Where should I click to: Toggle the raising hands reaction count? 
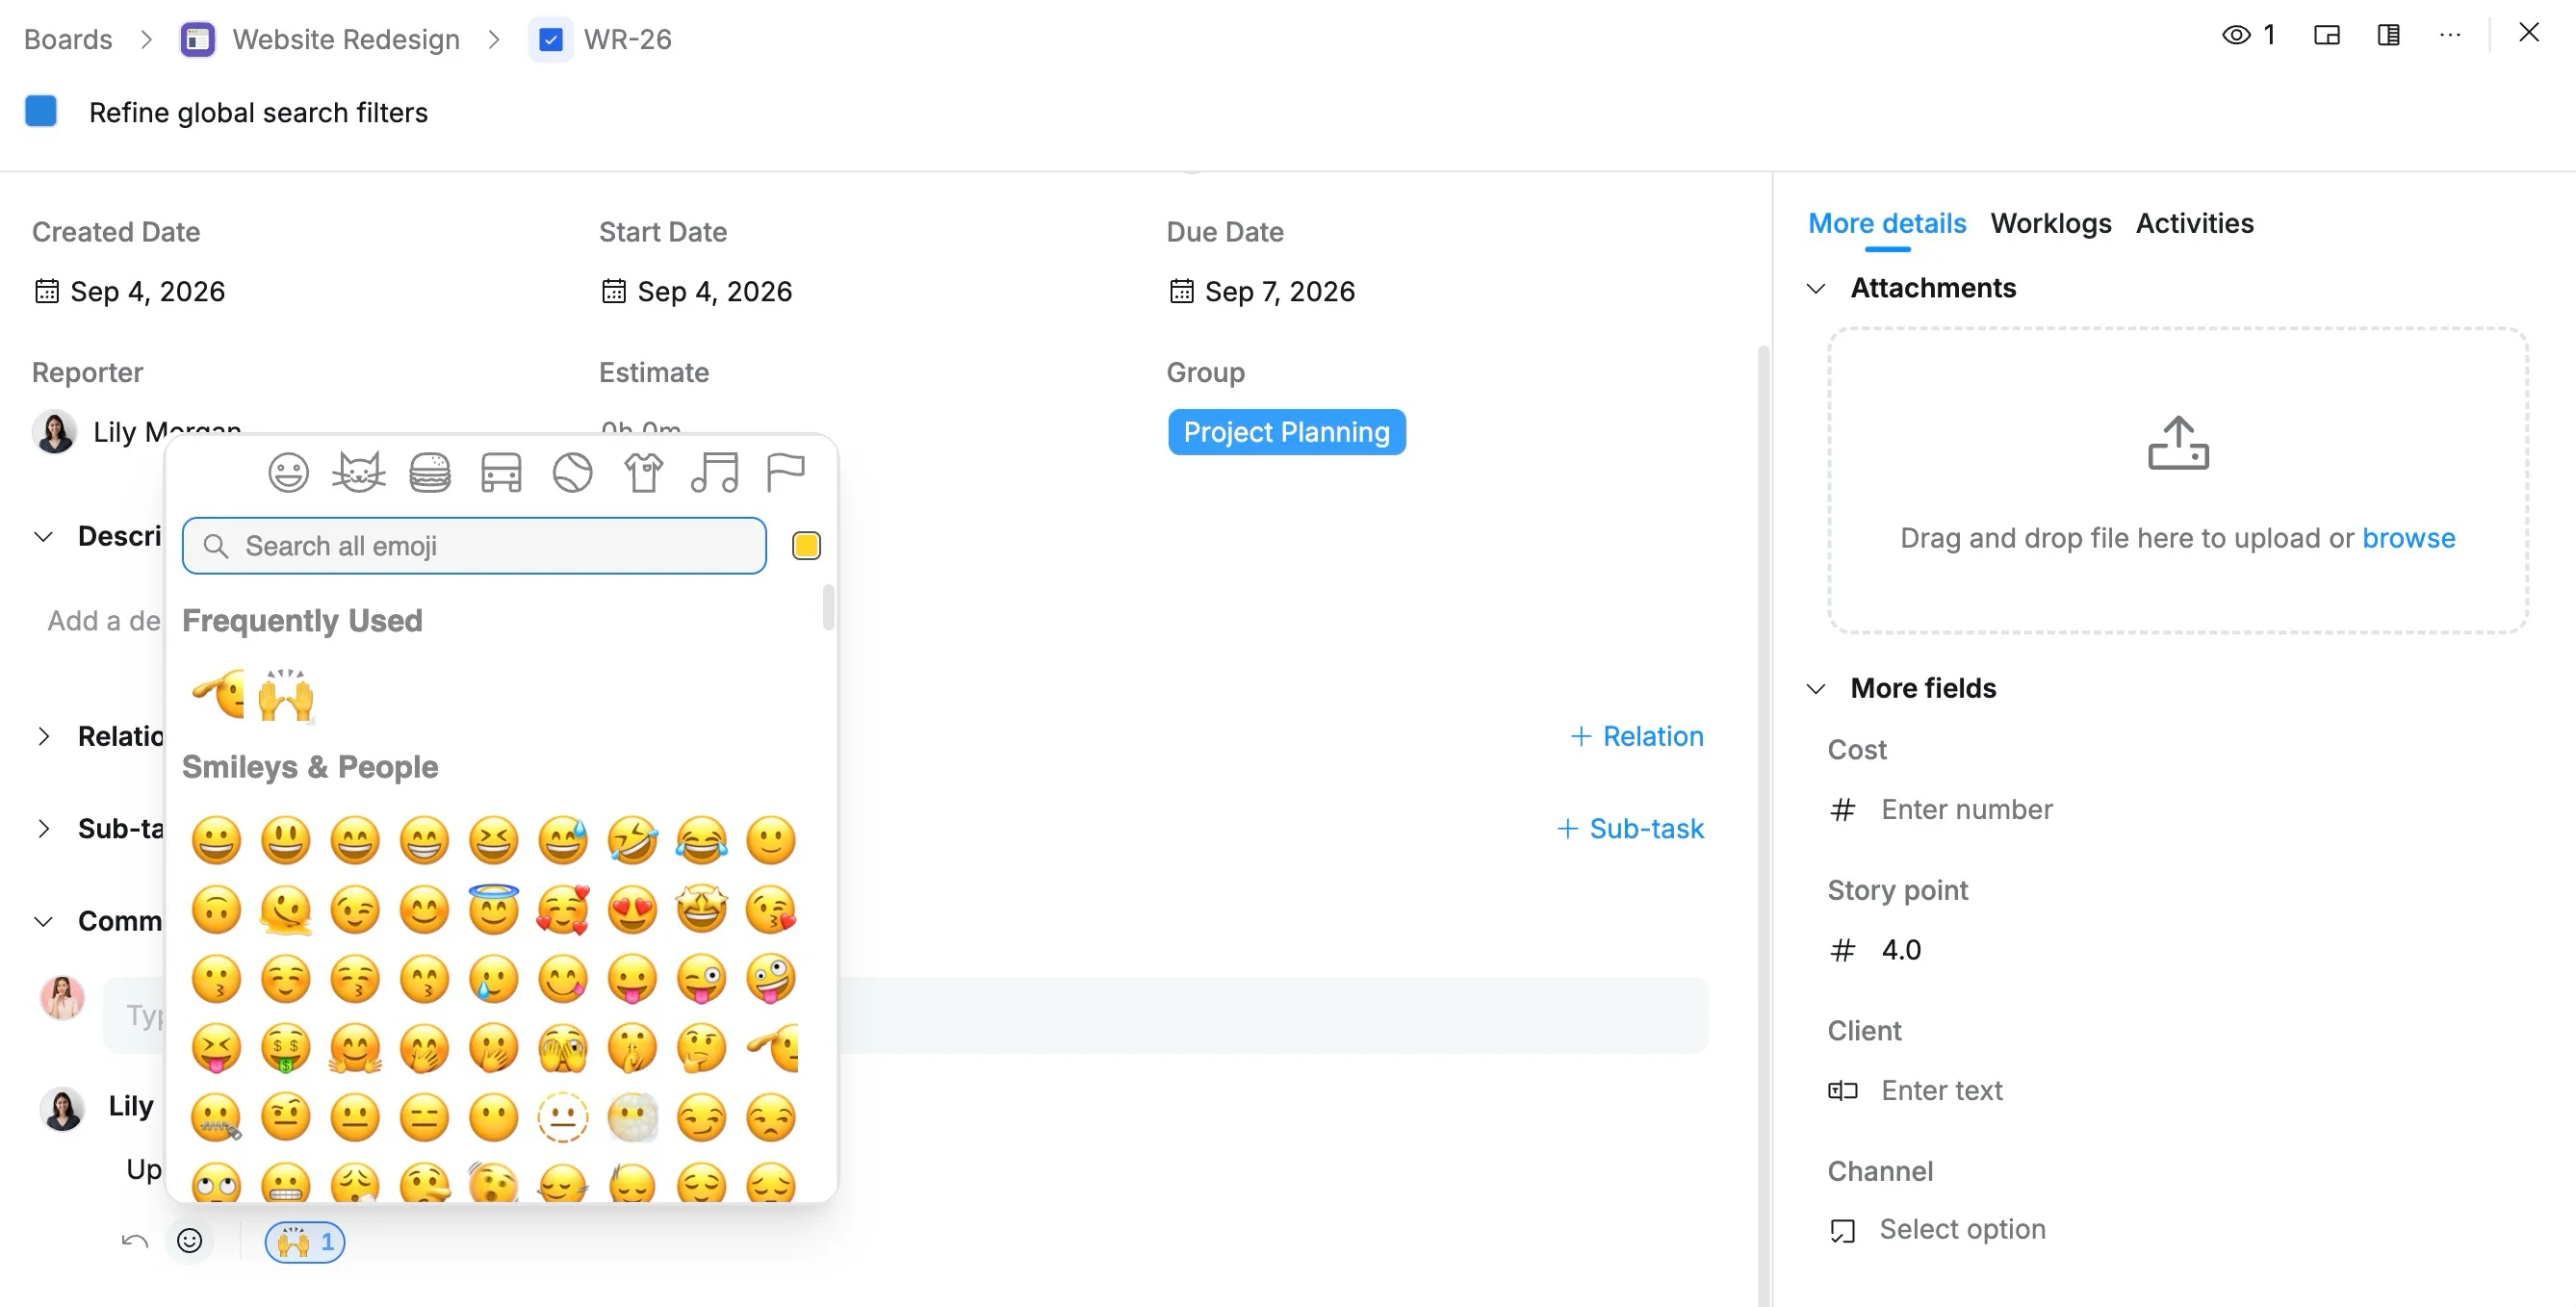point(305,1242)
